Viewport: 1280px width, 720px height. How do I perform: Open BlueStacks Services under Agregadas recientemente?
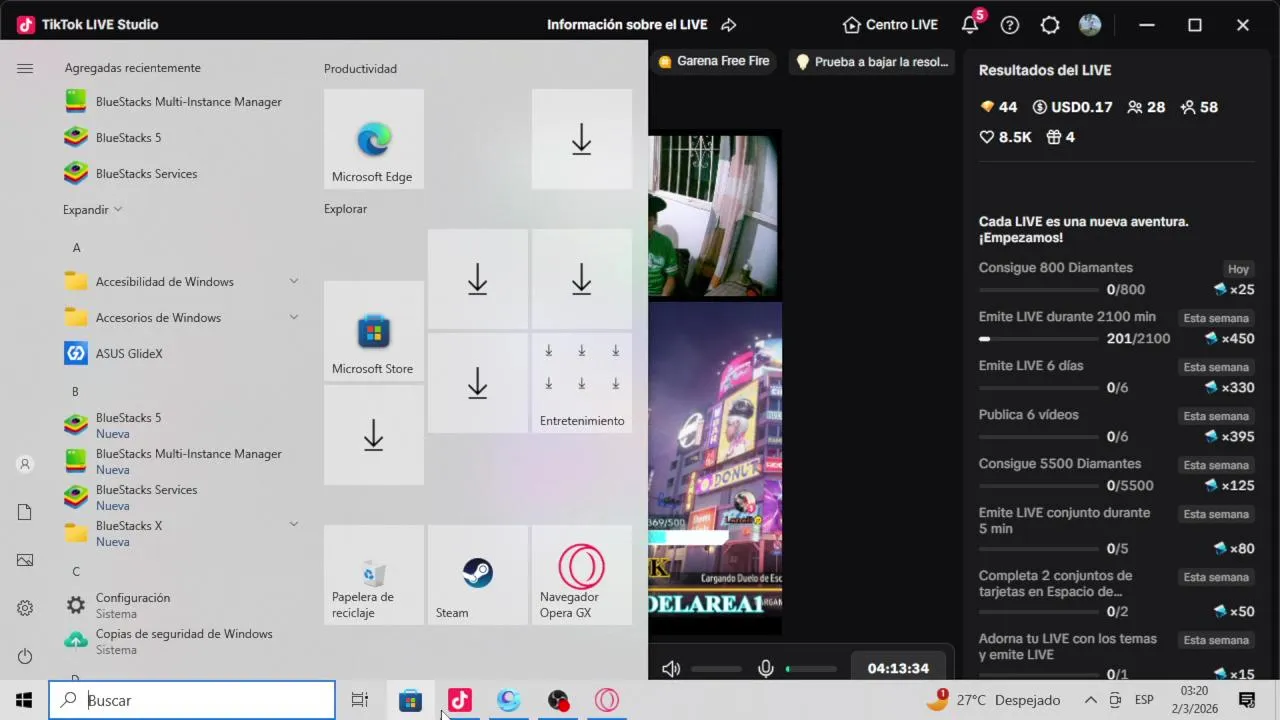click(x=180, y=174)
